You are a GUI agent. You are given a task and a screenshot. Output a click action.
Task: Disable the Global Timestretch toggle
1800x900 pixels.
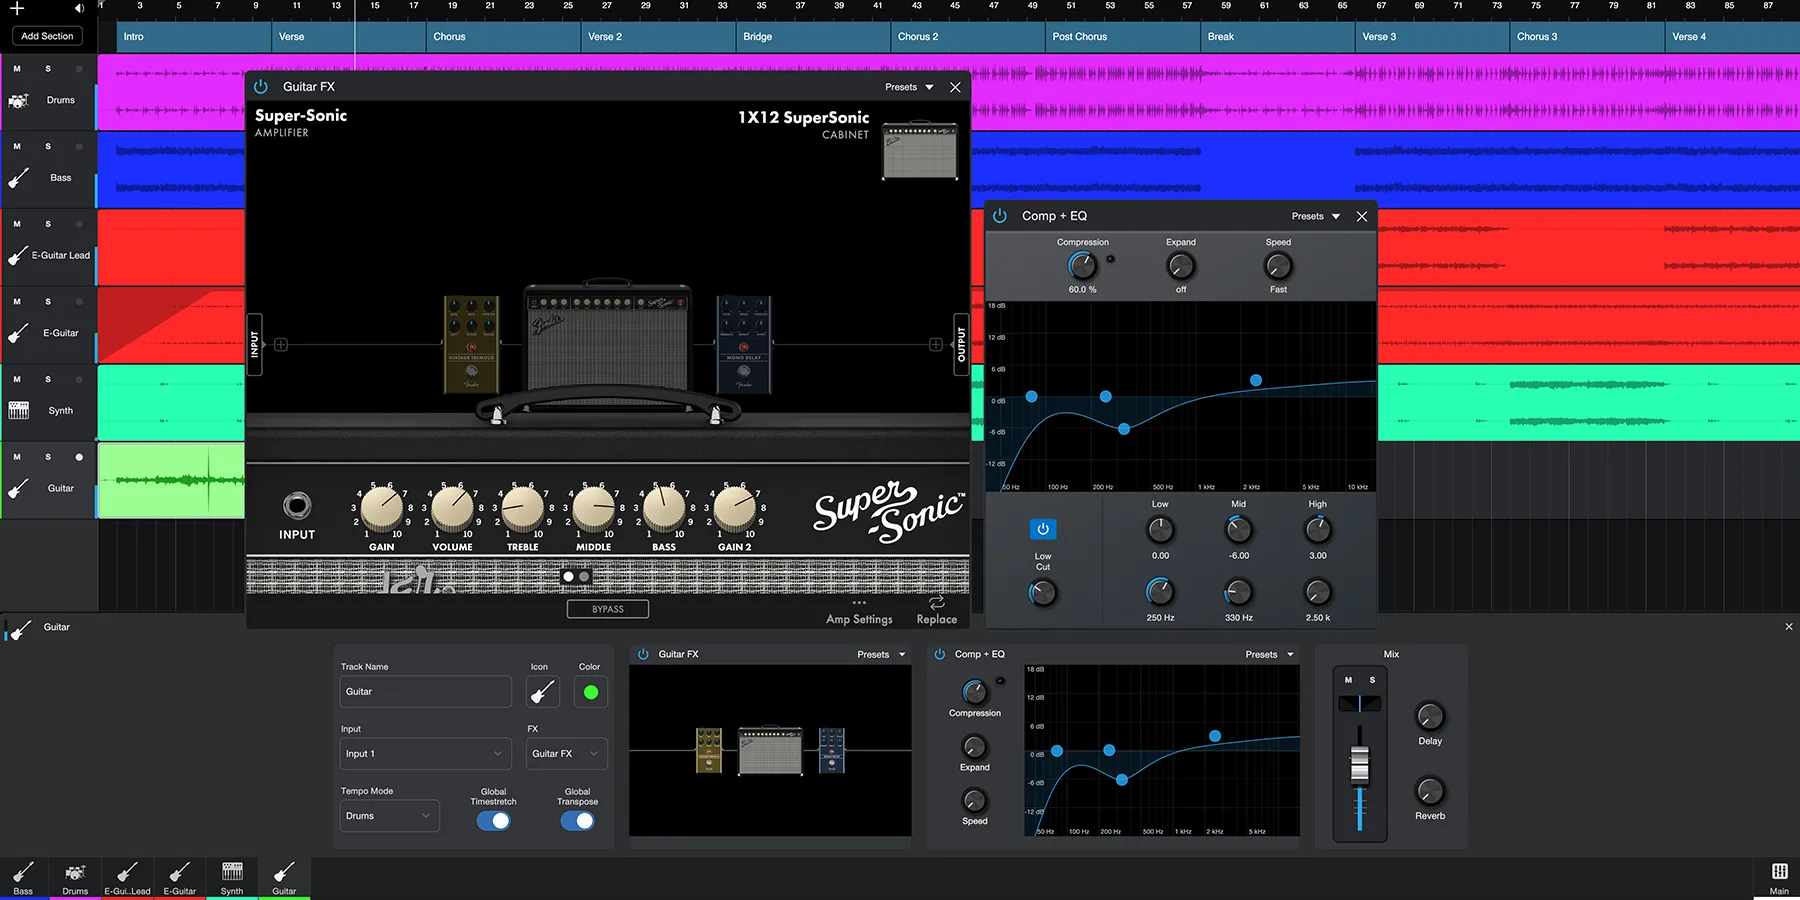492,820
